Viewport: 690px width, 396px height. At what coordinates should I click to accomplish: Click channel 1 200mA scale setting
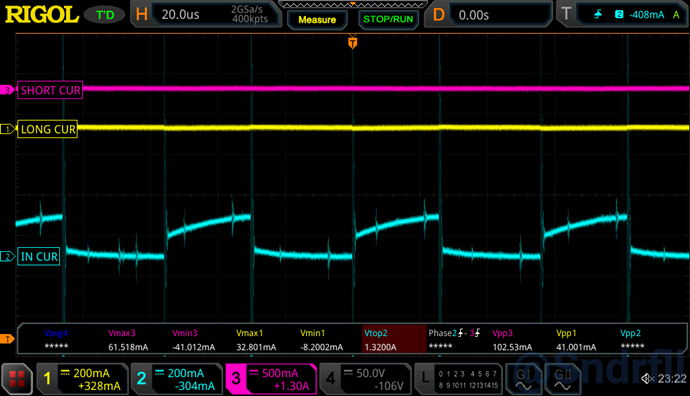pyautogui.click(x=92, y=373)
